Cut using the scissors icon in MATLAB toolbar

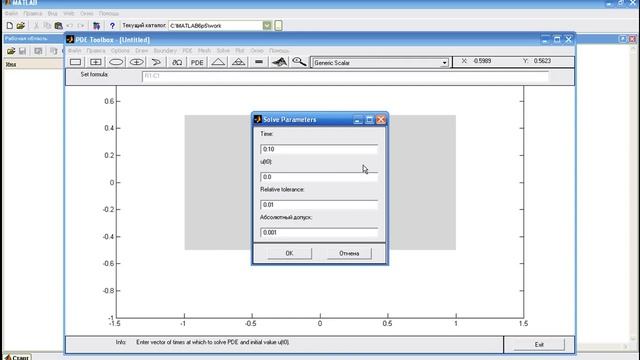pyautogui.click(x=36, y=26)
